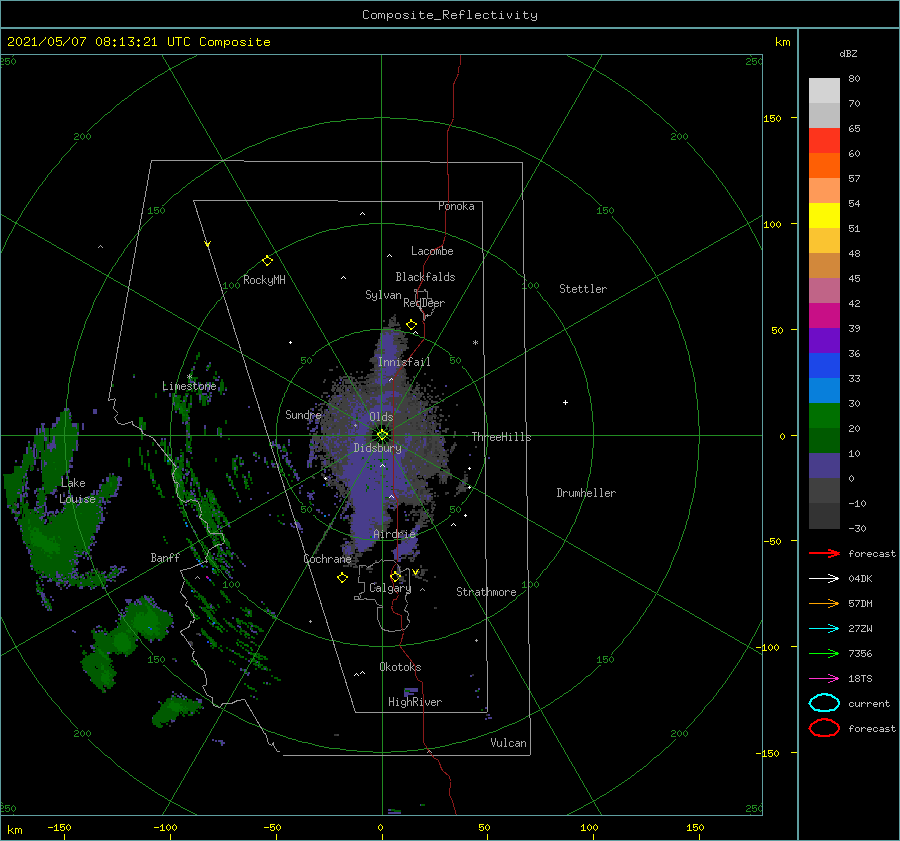Click the purple 39 dBZ legend swatch
This screenshot has width=900, height=841.
(x=824, y=341)
